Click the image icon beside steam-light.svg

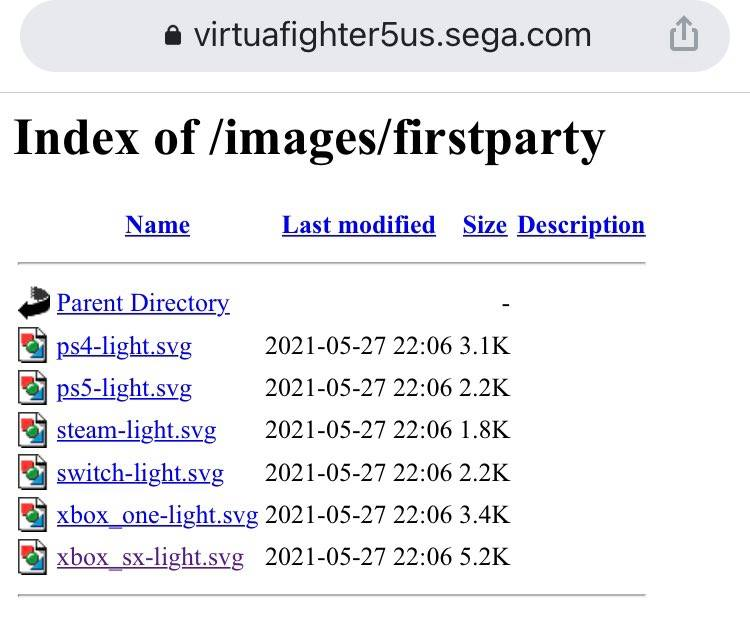33,431
